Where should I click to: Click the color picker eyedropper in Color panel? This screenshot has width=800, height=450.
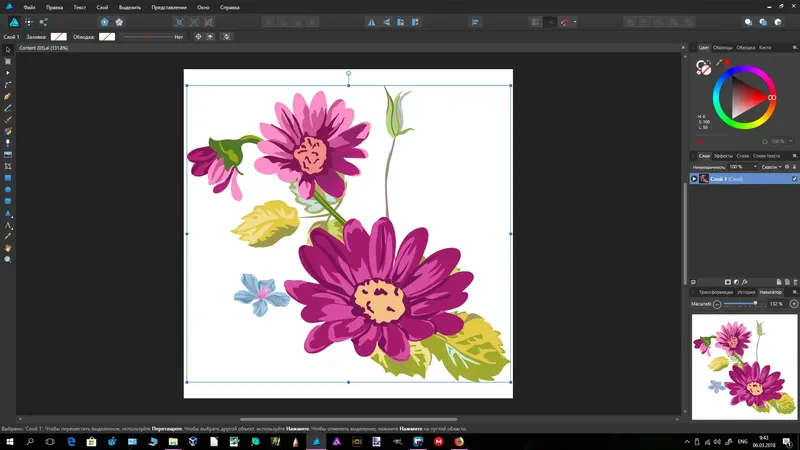(718, 62)
